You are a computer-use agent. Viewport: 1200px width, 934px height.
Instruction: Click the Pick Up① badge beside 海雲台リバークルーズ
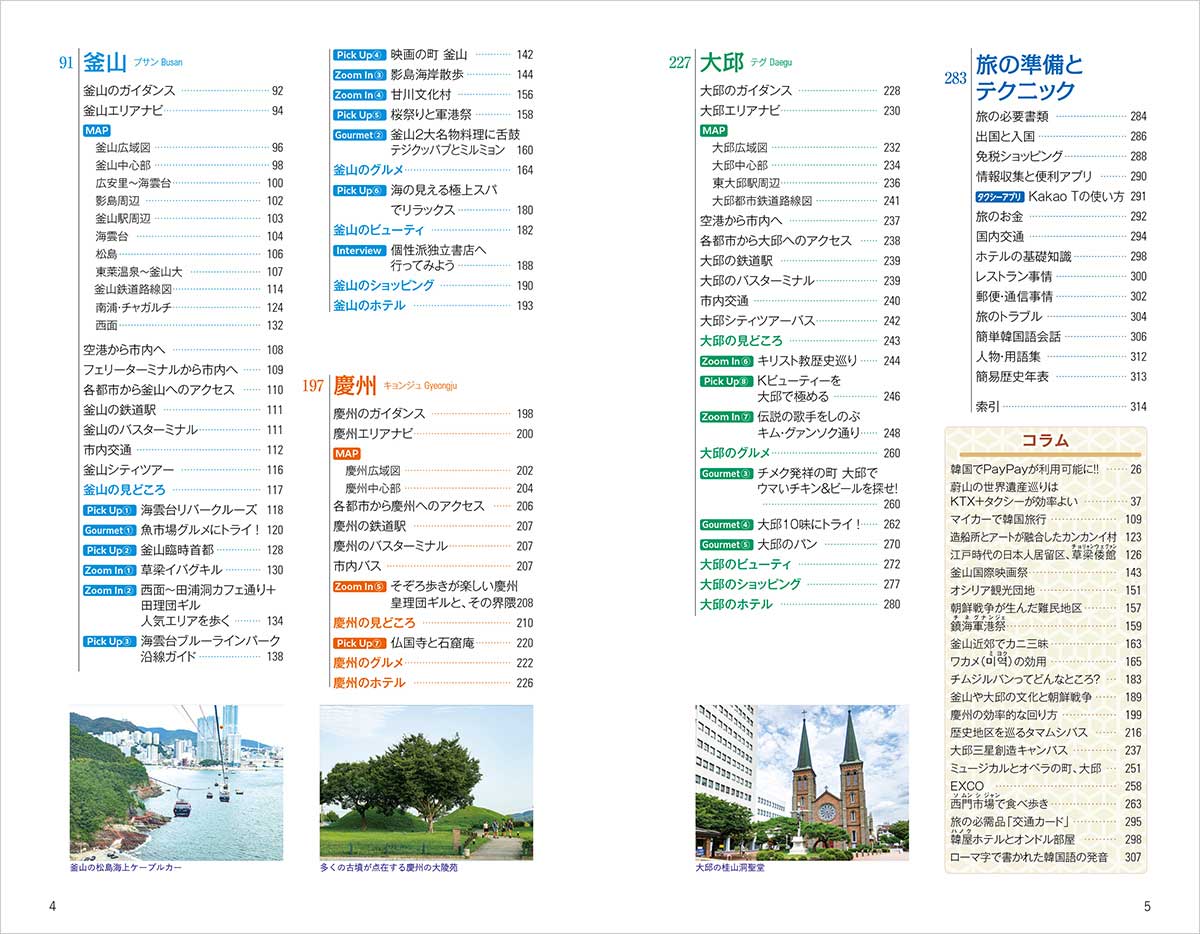pos(108,510)
